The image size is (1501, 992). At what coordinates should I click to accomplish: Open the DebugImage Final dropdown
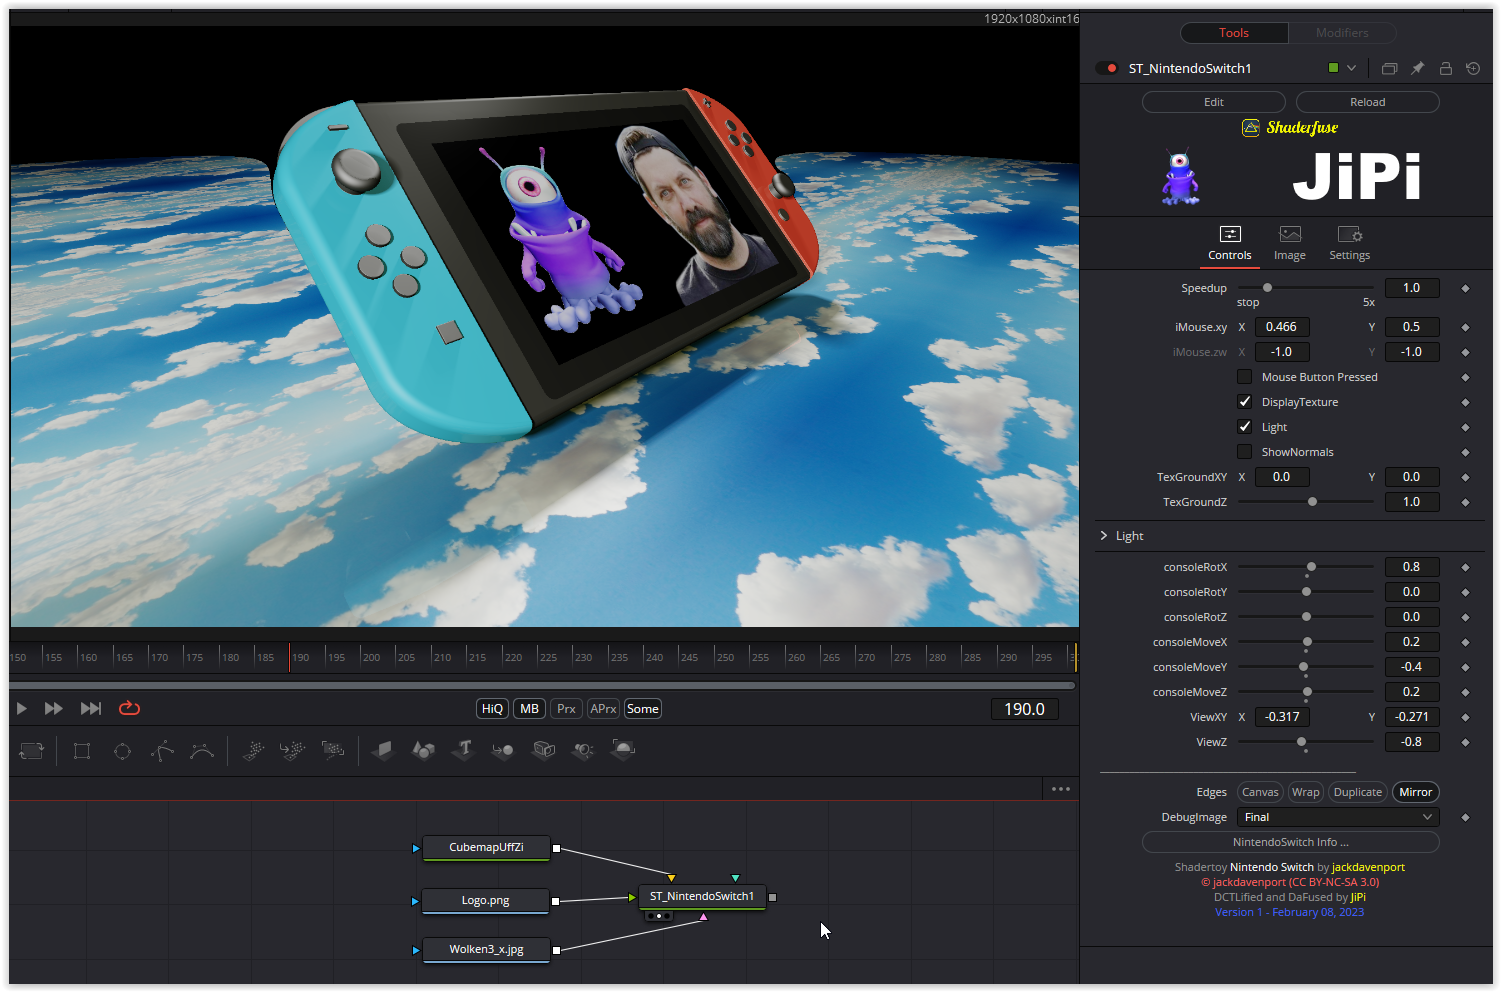pos(1338,817)
